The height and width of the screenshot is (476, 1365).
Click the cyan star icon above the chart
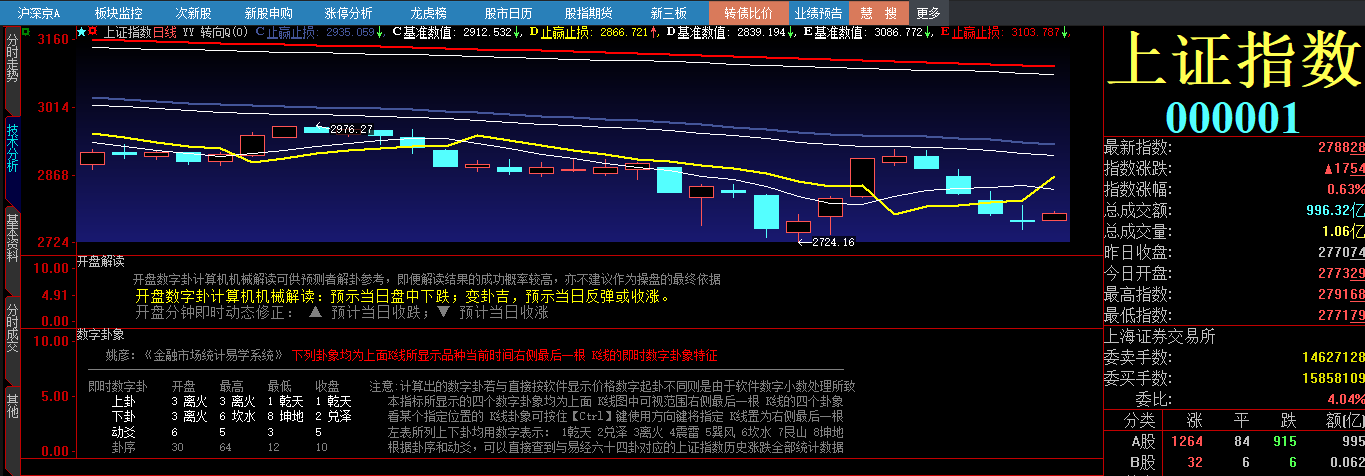(81, 32)
